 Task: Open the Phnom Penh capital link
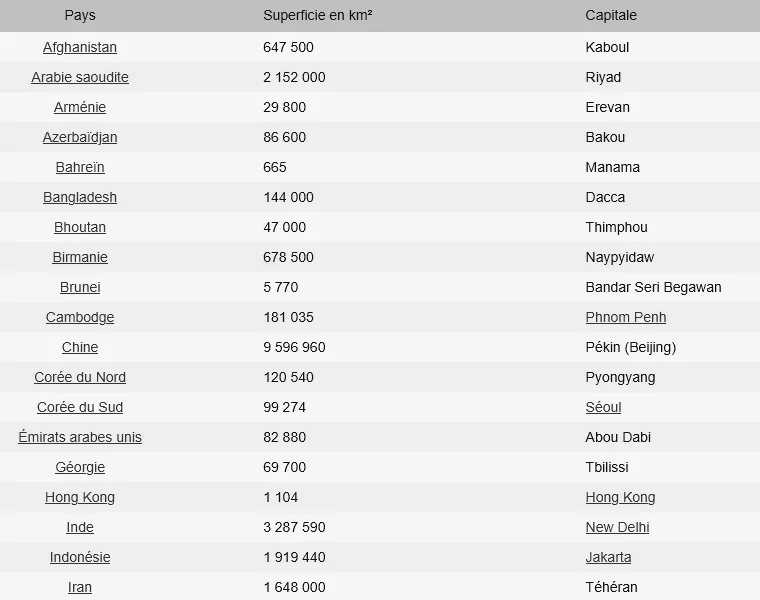[x=626, y=317]
